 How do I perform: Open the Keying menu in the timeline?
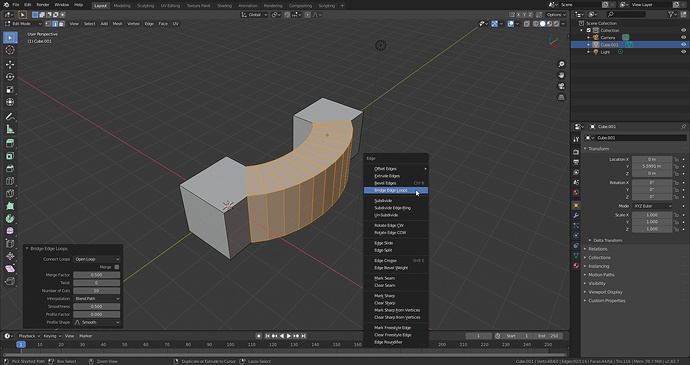52,336
